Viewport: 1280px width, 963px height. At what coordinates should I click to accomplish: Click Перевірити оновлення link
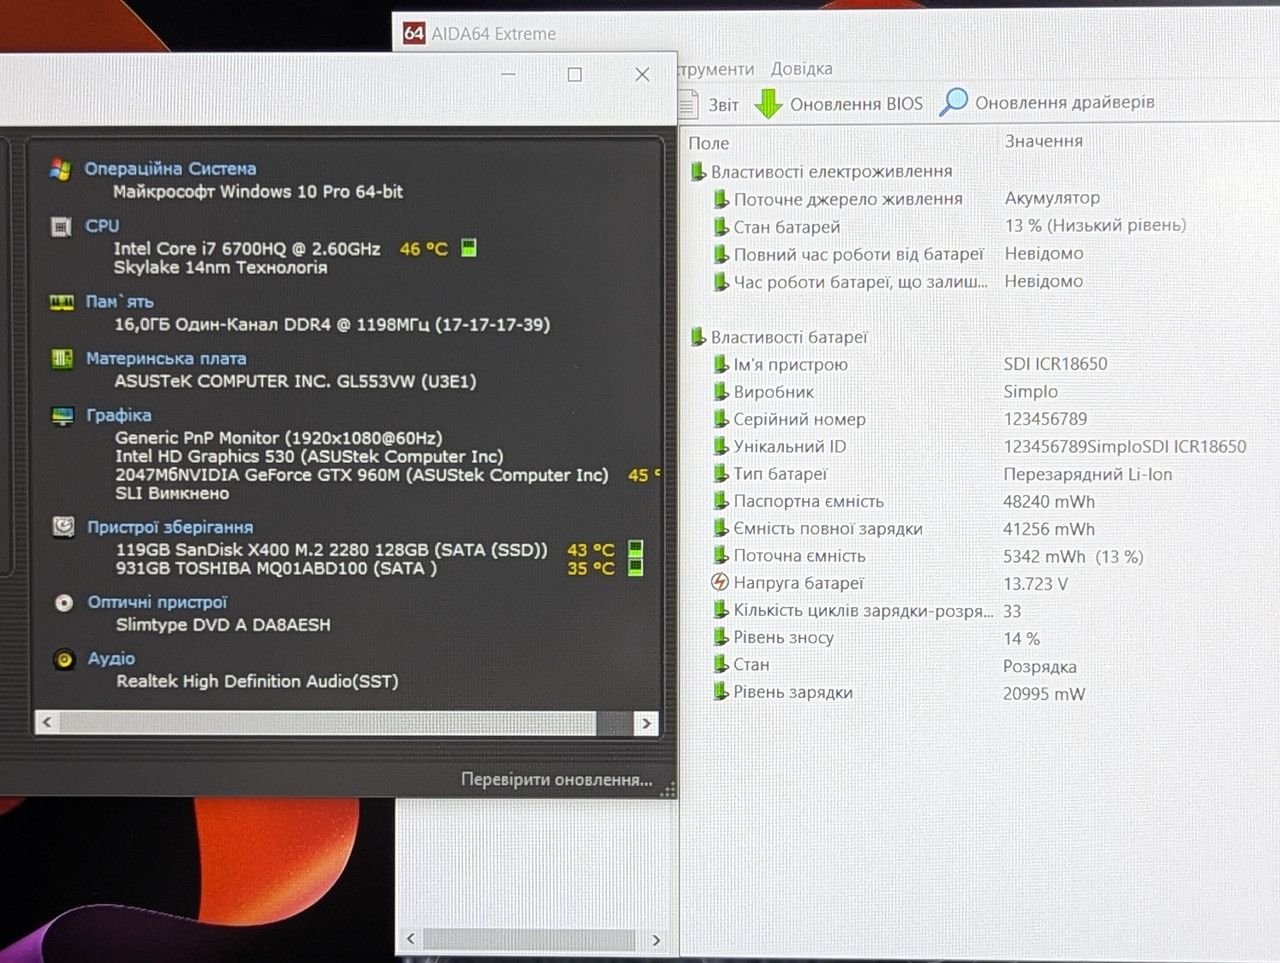(x=556, y=779)
